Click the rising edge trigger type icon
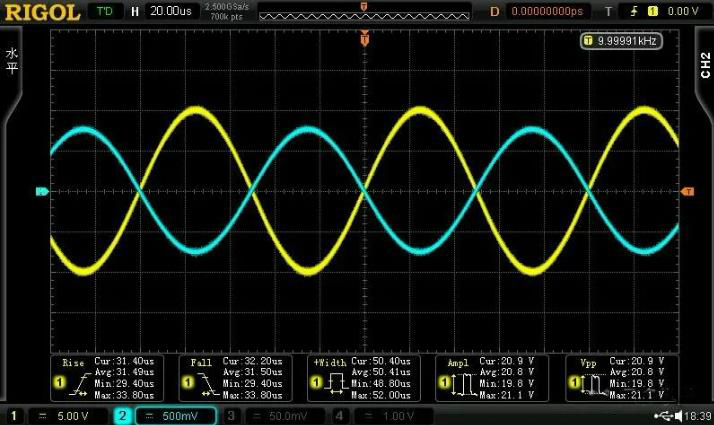The image size is (714, 425). coord(633,12)
